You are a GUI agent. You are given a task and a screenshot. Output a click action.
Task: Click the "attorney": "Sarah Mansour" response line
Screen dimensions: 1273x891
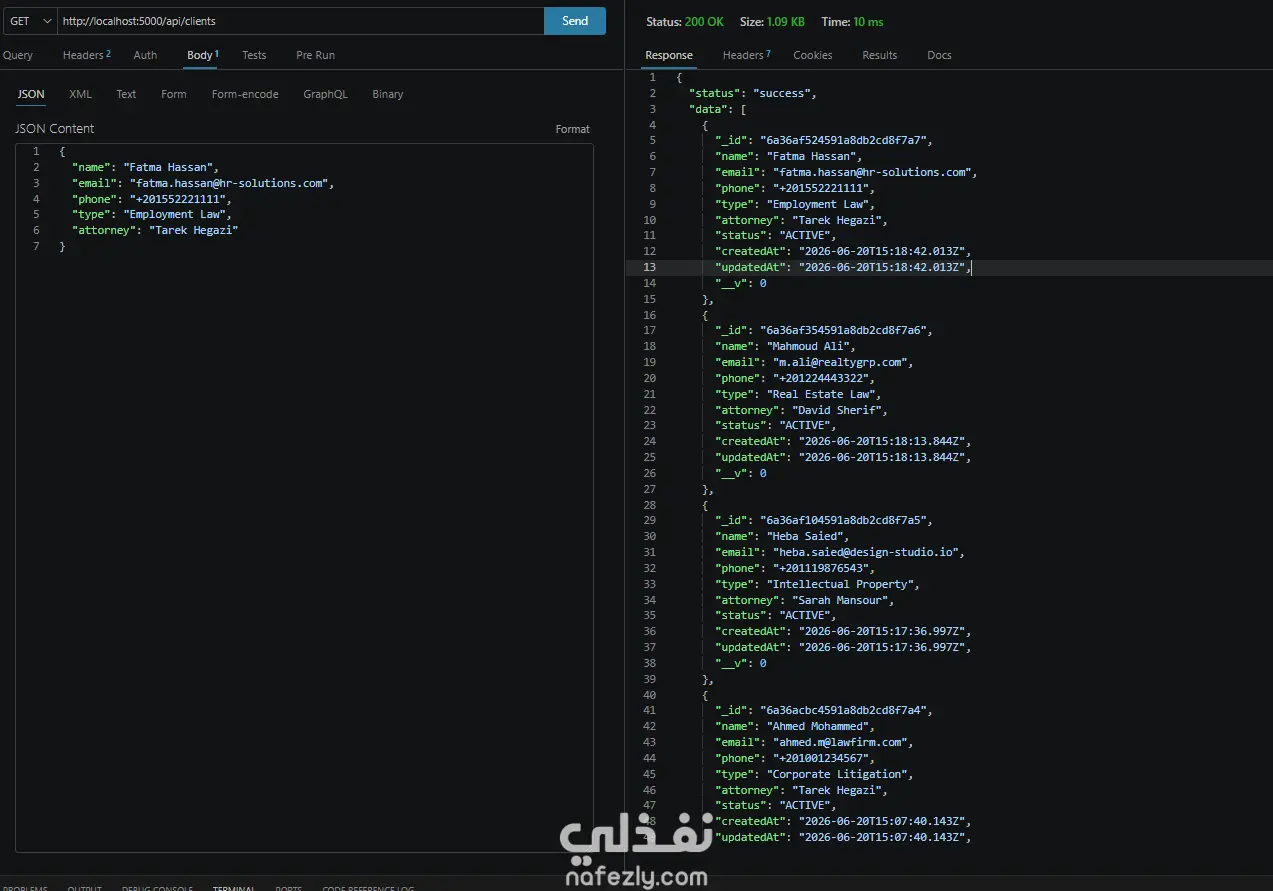pos(804,600)
